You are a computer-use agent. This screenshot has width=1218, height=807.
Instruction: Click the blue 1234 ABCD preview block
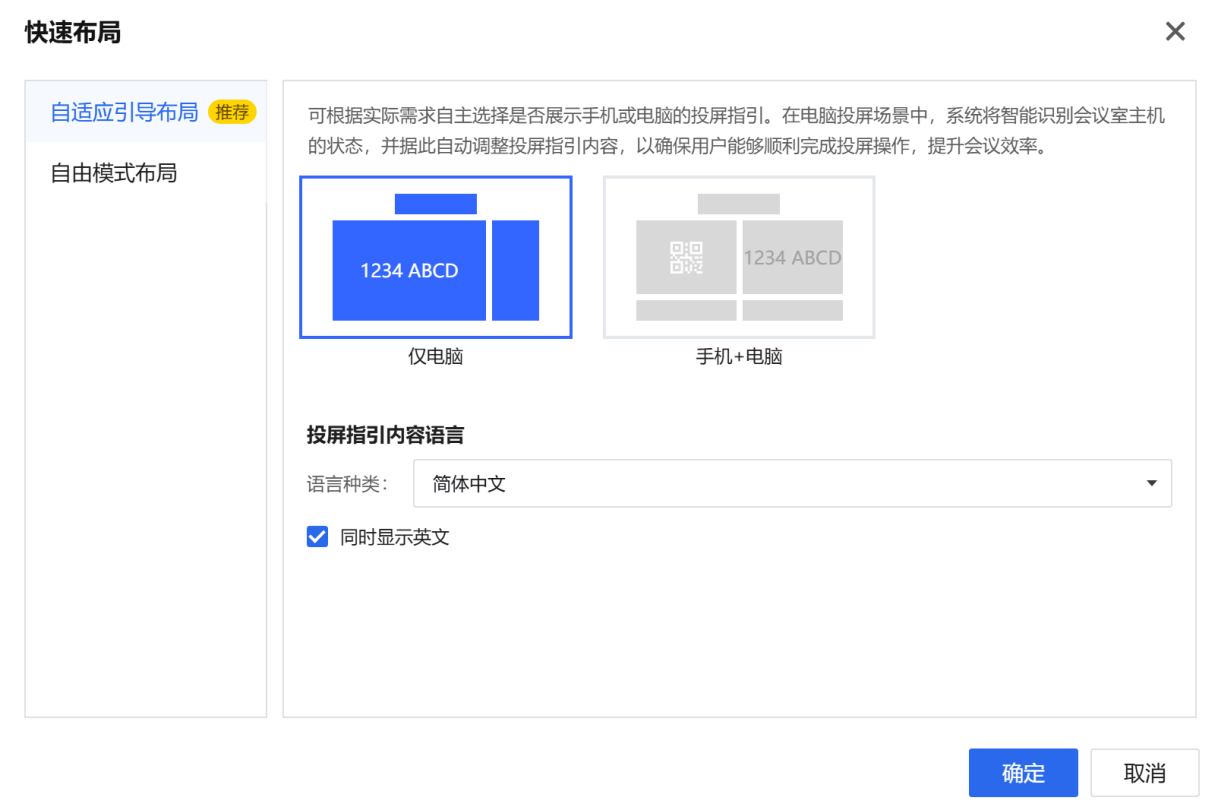coord(409,271)
